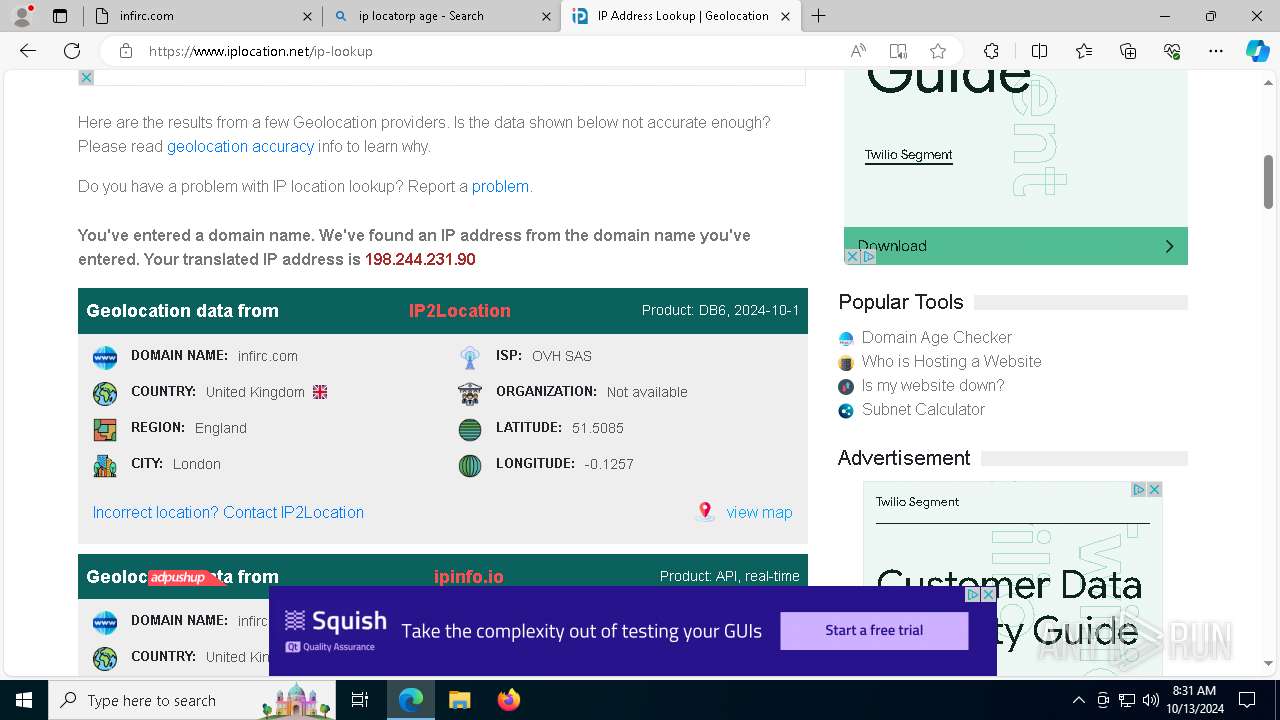Open the Copilot icon
The height and width of the screenshot is (720, 1280).
click(1257, 51)
